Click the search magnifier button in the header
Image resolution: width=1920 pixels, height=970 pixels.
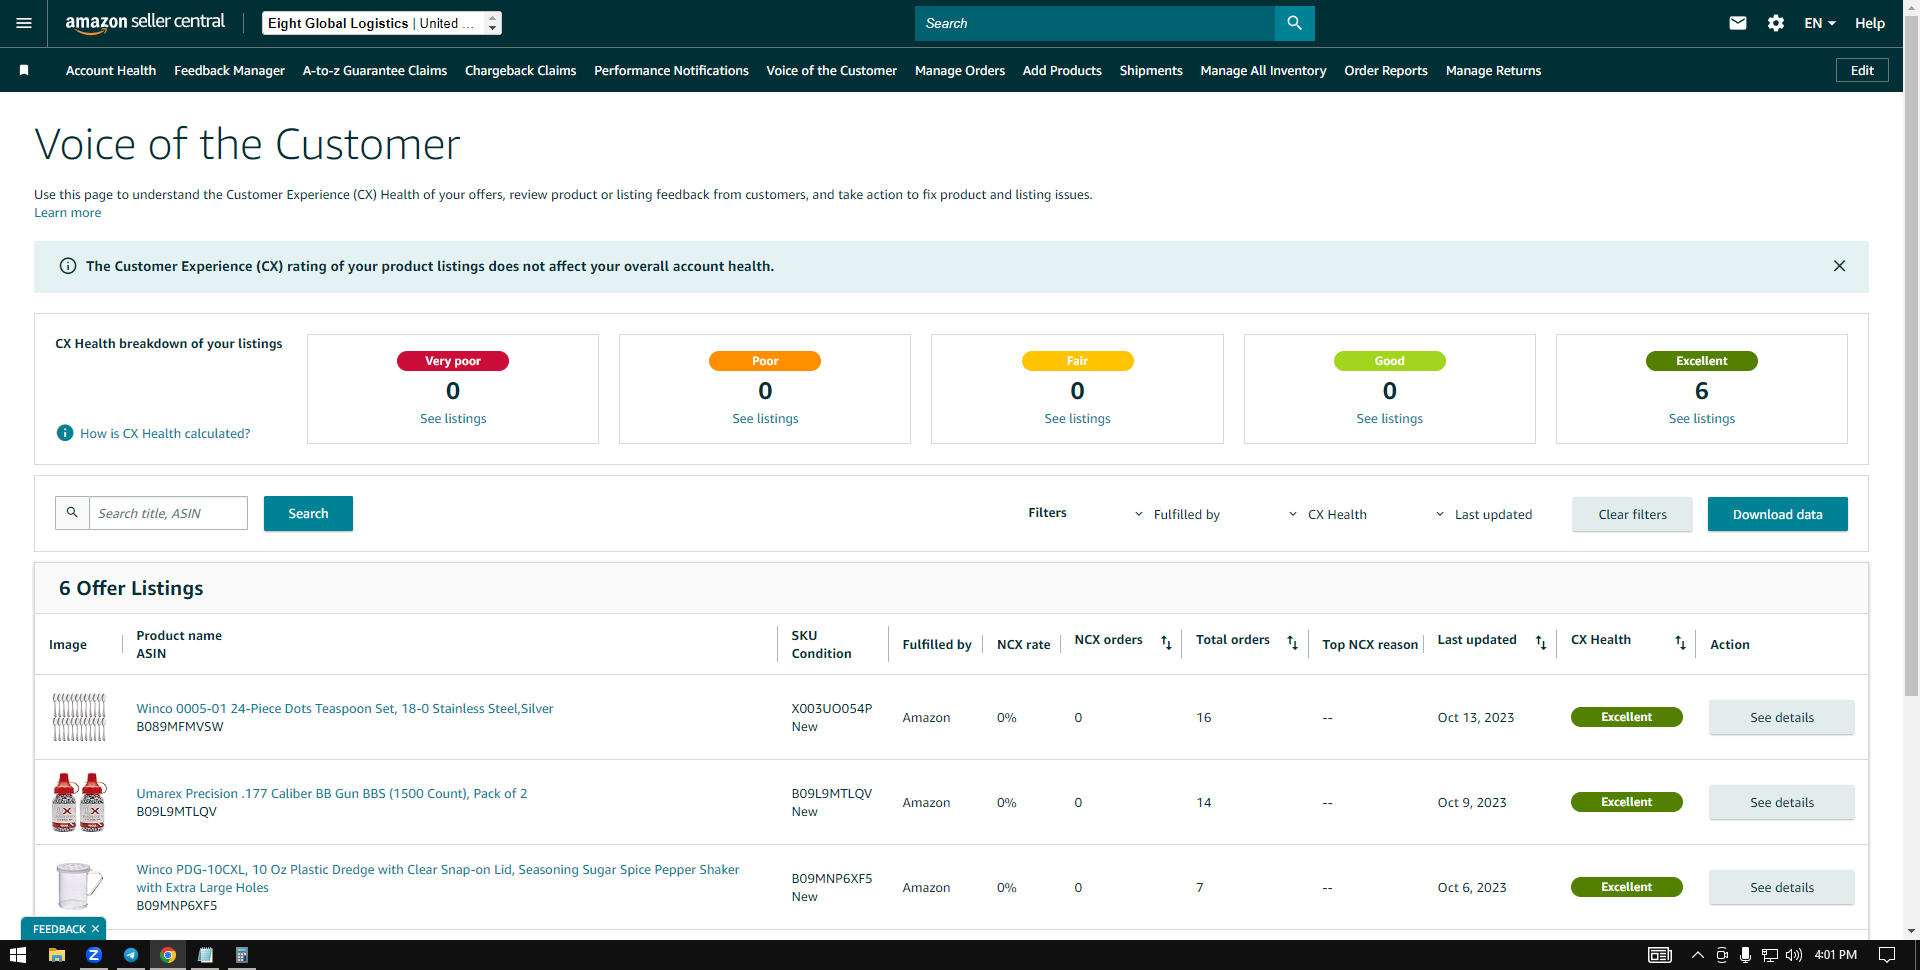point(1294,23)
